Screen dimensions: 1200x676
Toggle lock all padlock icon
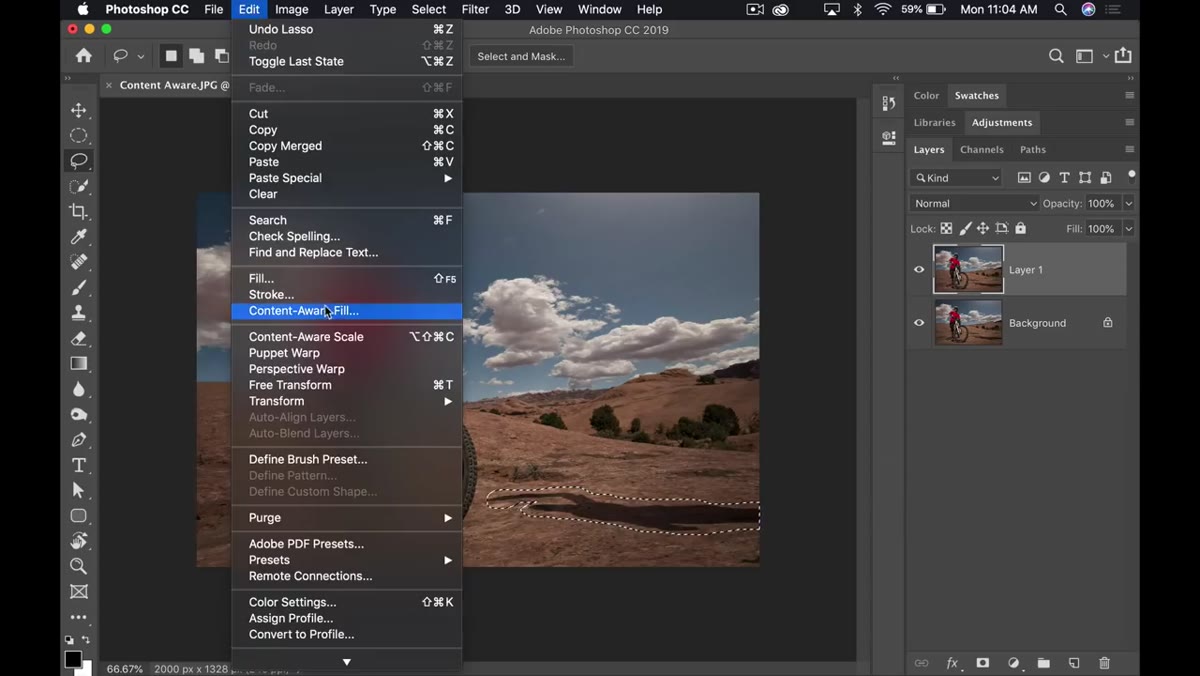point(1020,229)
